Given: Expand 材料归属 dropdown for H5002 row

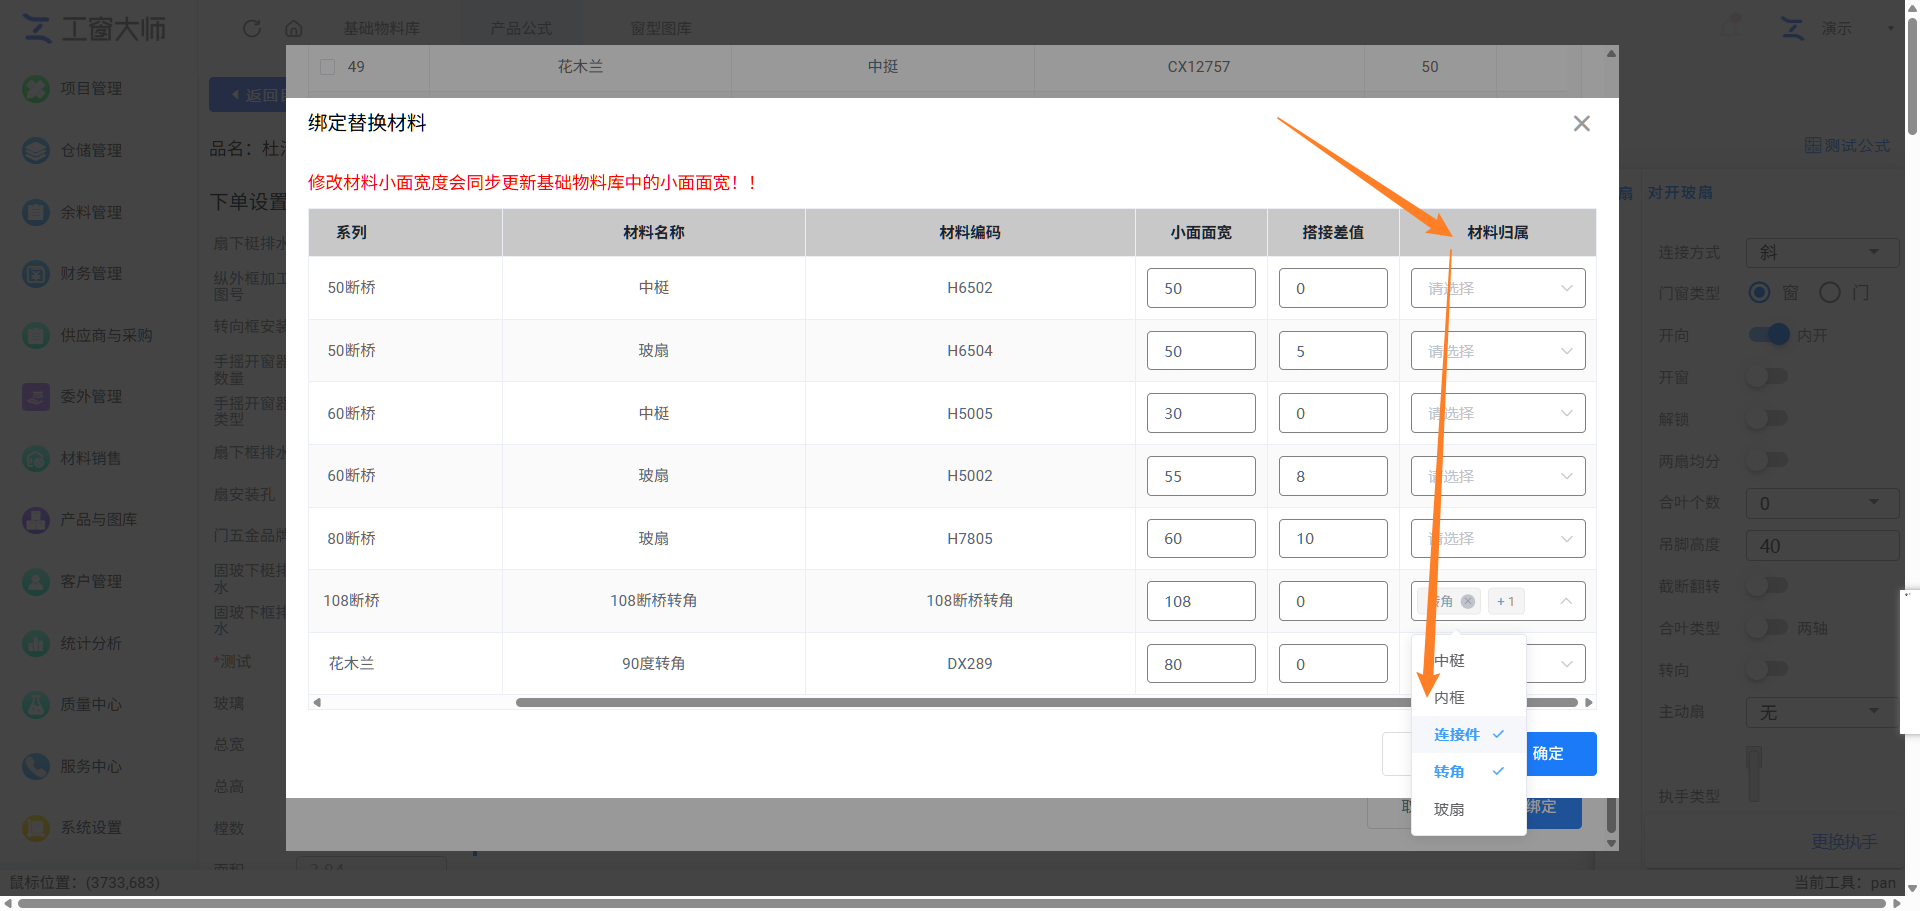Looking at the screenshot, I should (1498, 477).
